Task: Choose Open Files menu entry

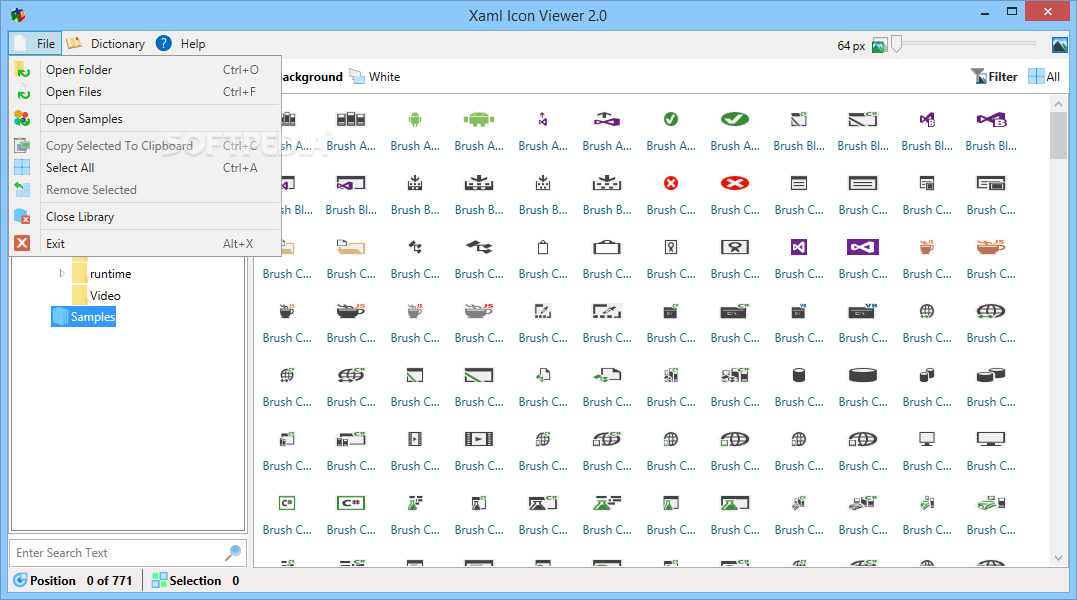Action: [146, 91]
